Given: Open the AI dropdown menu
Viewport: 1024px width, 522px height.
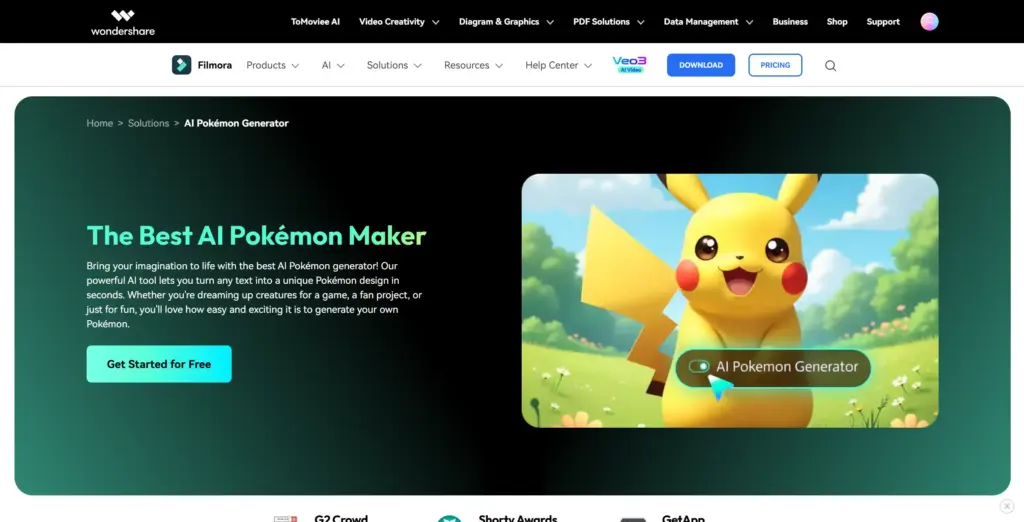Looking at the screenshot, I should (333, 65).
